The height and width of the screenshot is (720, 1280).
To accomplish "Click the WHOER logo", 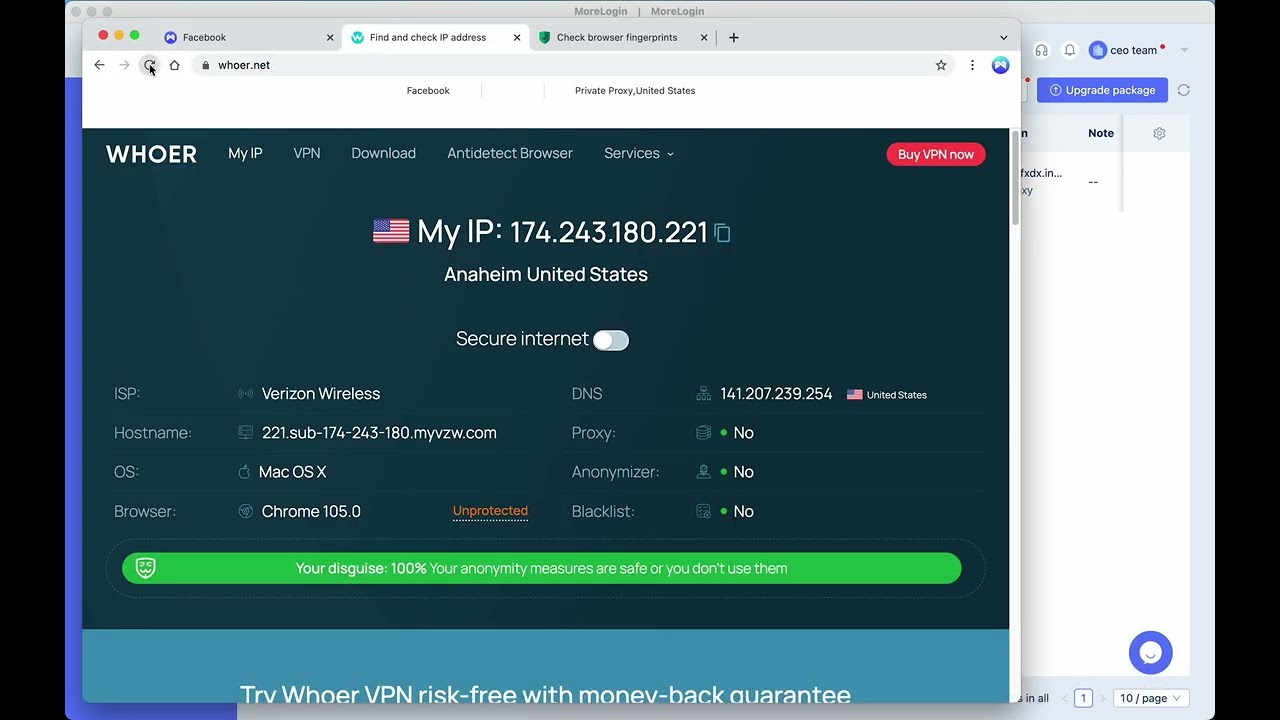I will tap(152, 154).
